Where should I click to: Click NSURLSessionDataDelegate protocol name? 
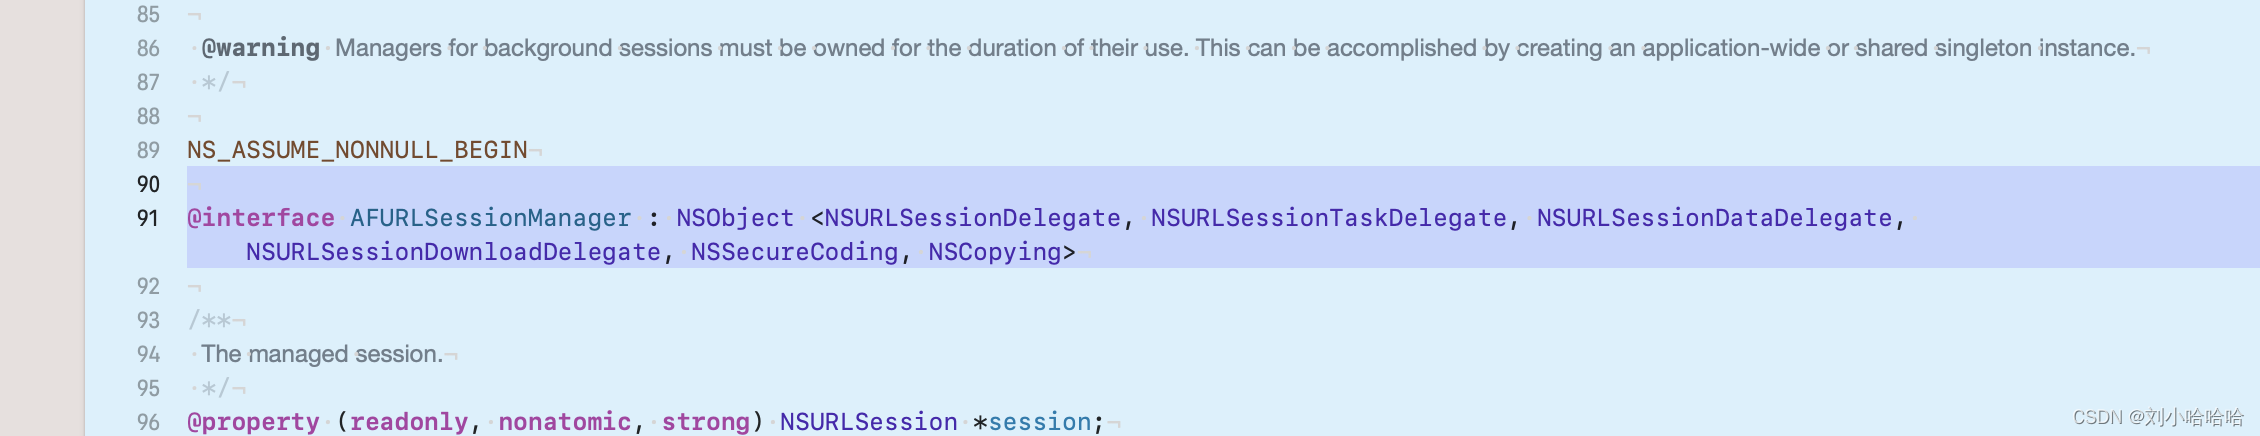coord(1714,218)
